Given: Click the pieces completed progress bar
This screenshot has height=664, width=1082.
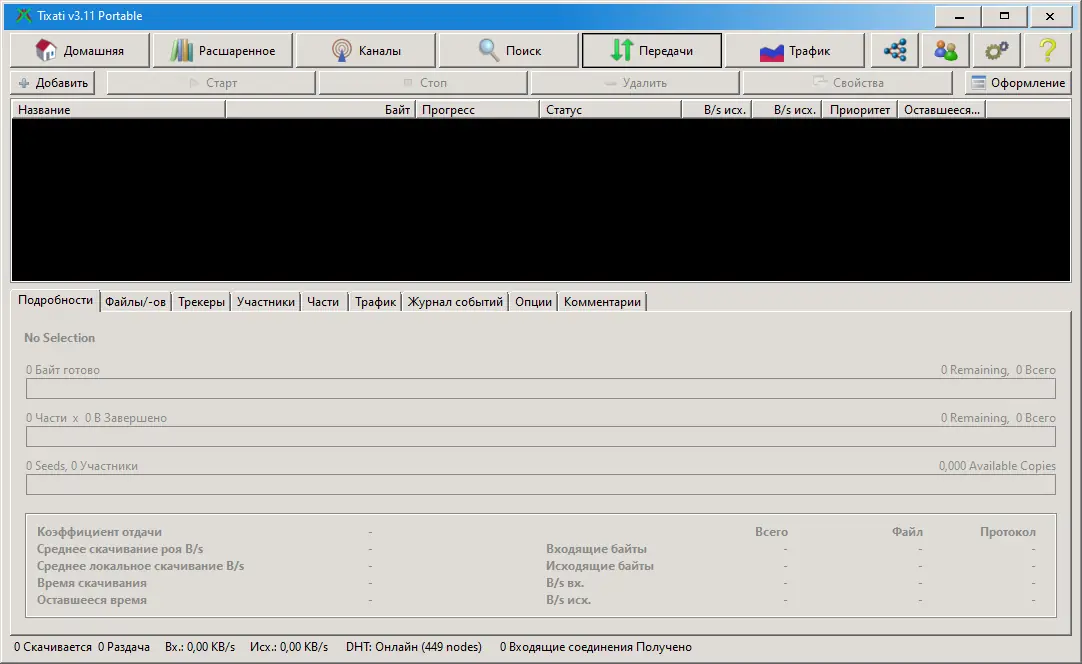Looking at the screenshot, I should (x=541, y=436).
